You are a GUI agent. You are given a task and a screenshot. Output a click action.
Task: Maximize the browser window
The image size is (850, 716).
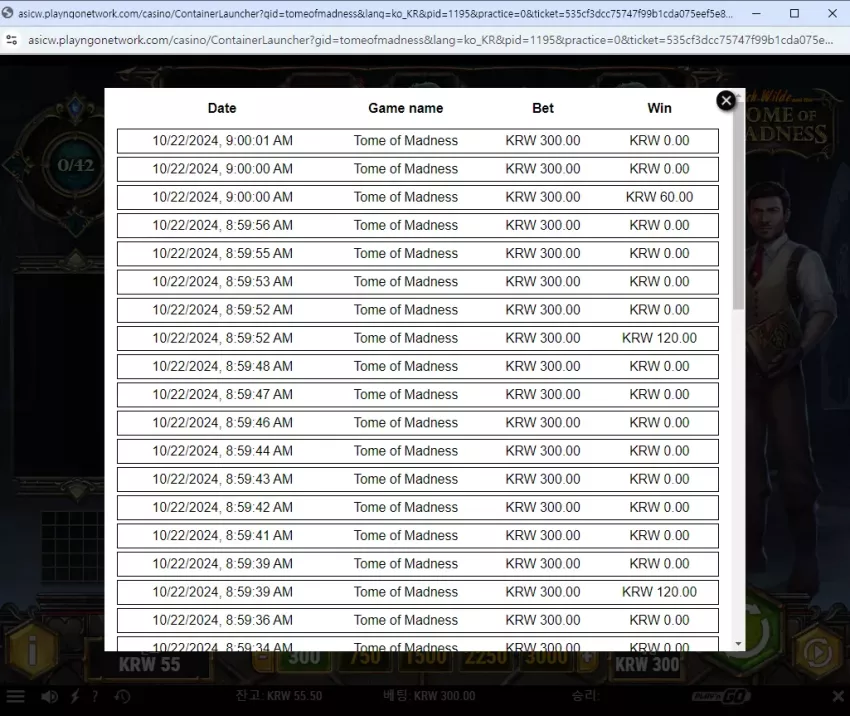(794, 13)
